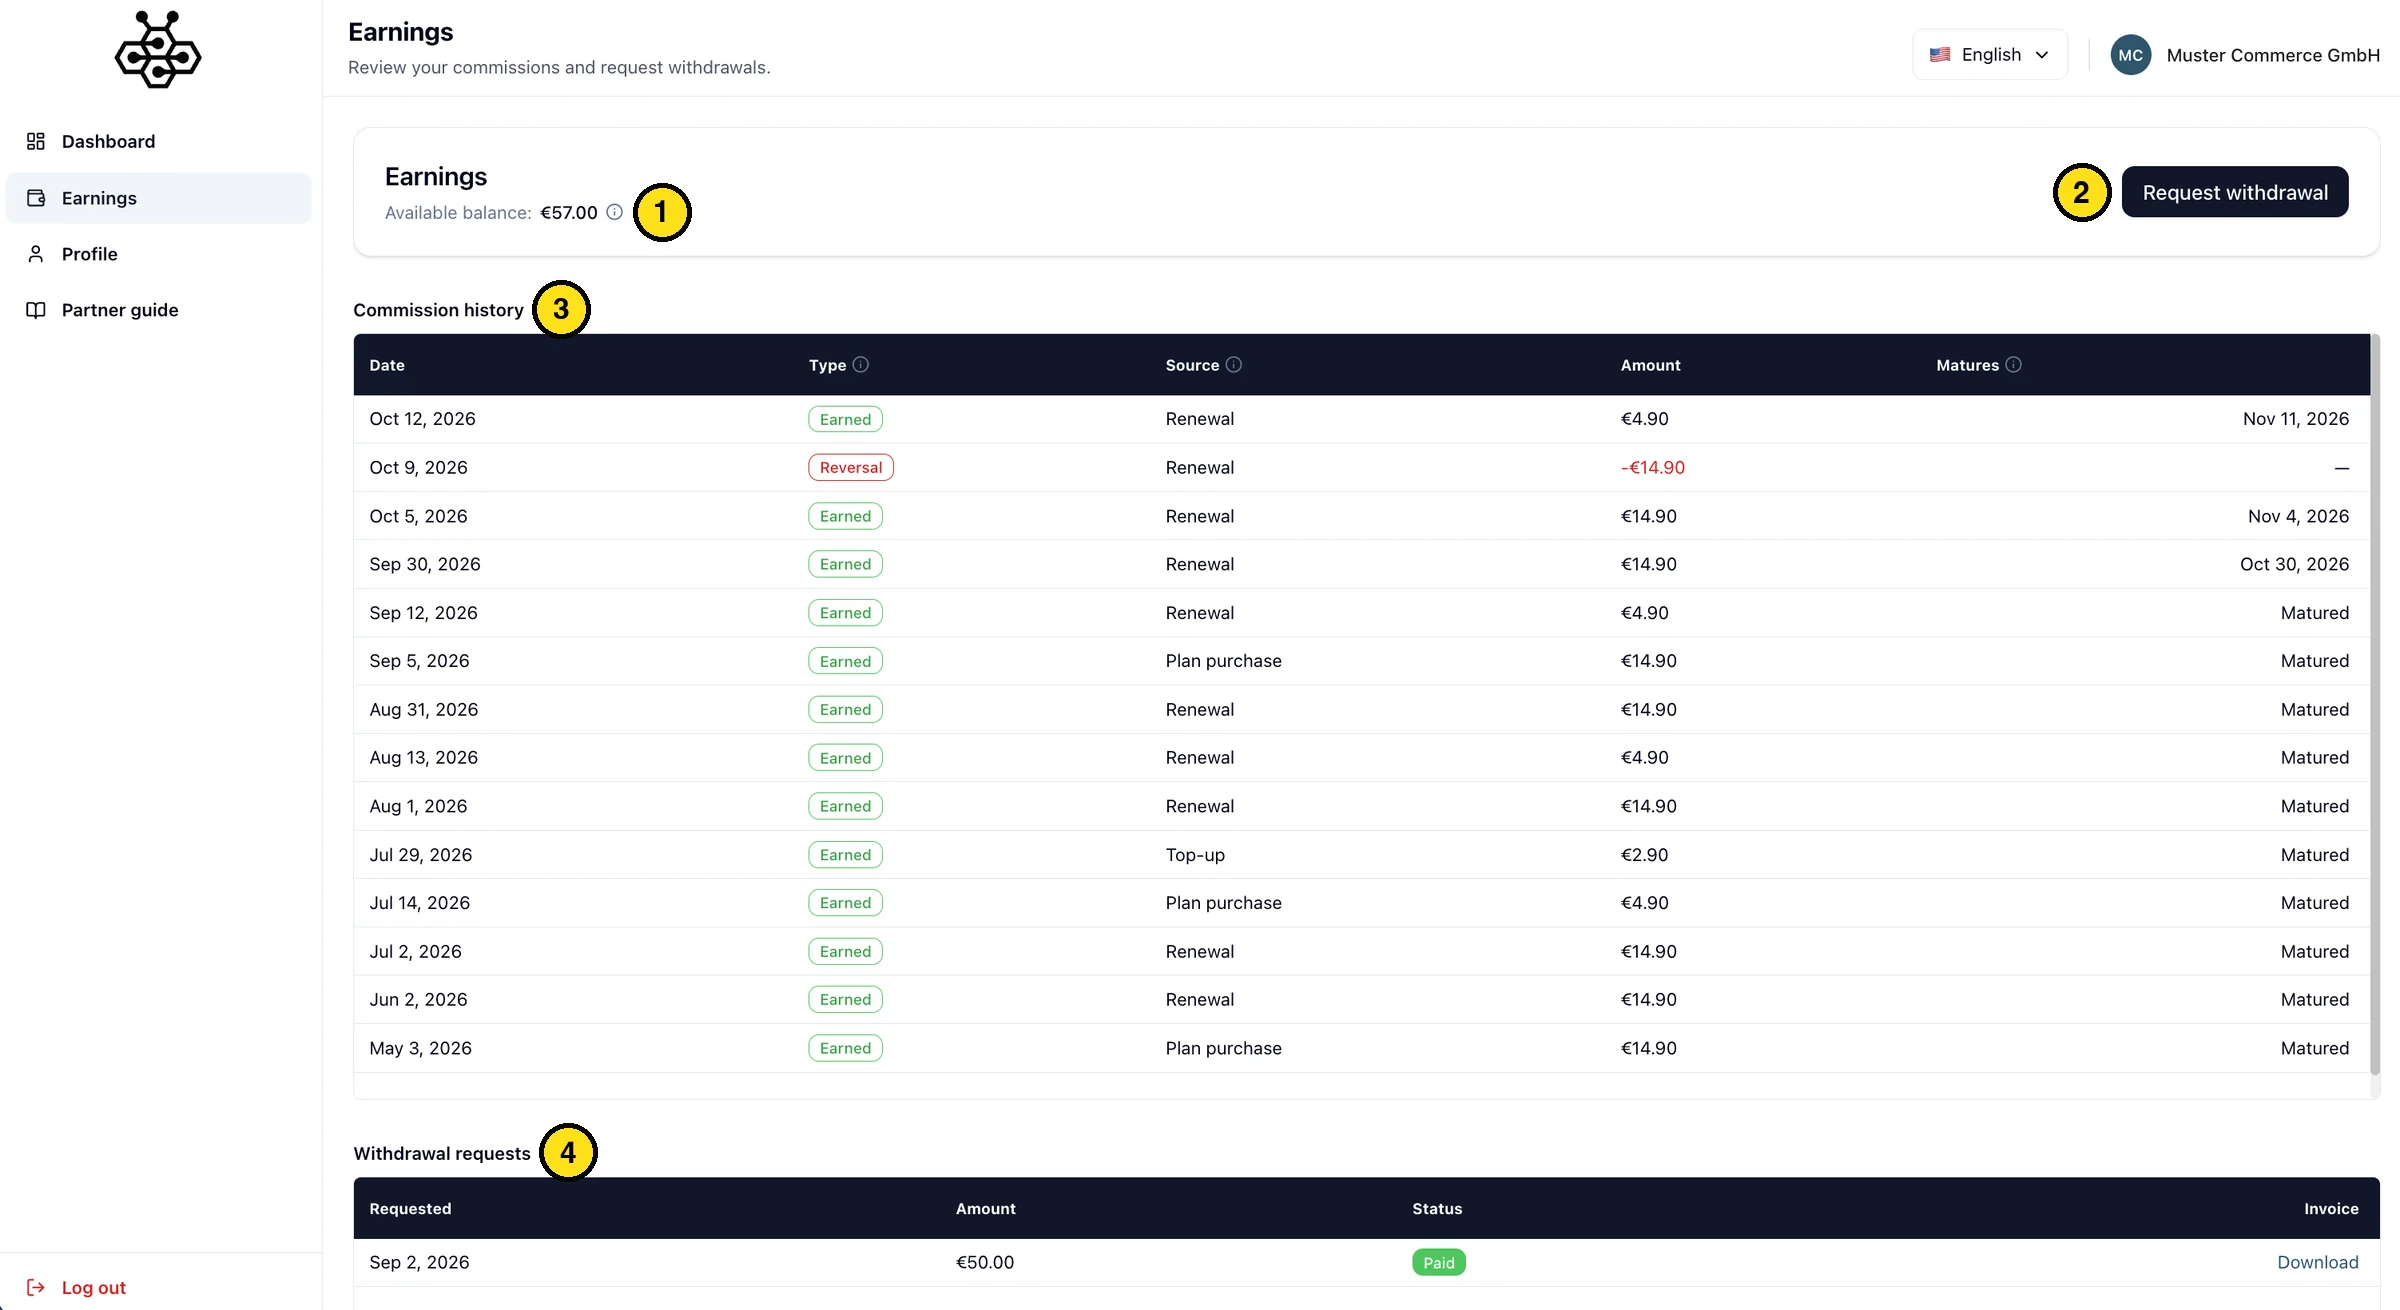Click the honeycomb bee logo

point(158,50)
